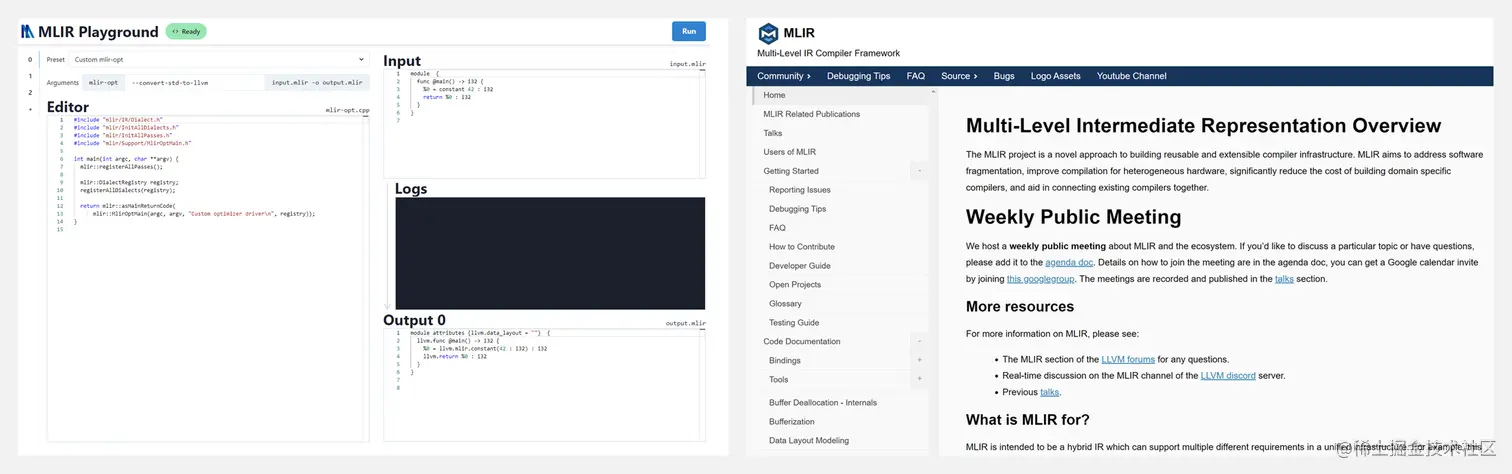Screen dimensions: 1512x474
Task: Open the LLVM discord link
Action: pos(1228,376)
